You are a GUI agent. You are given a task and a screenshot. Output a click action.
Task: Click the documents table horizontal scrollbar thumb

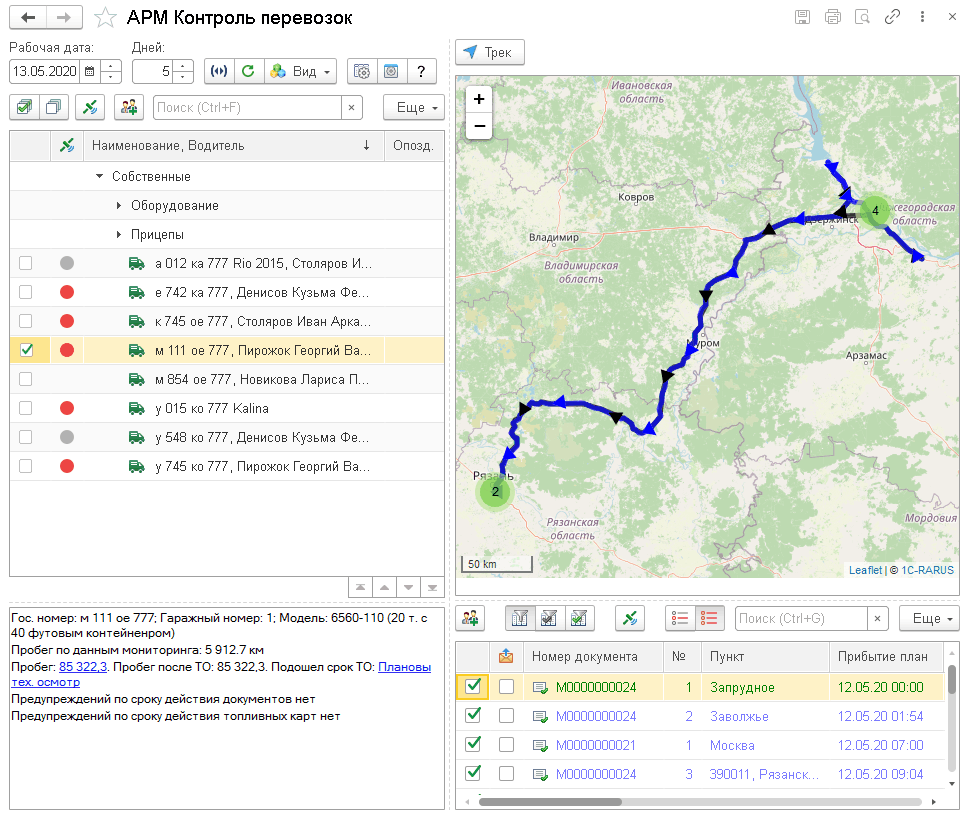[550, 802]
